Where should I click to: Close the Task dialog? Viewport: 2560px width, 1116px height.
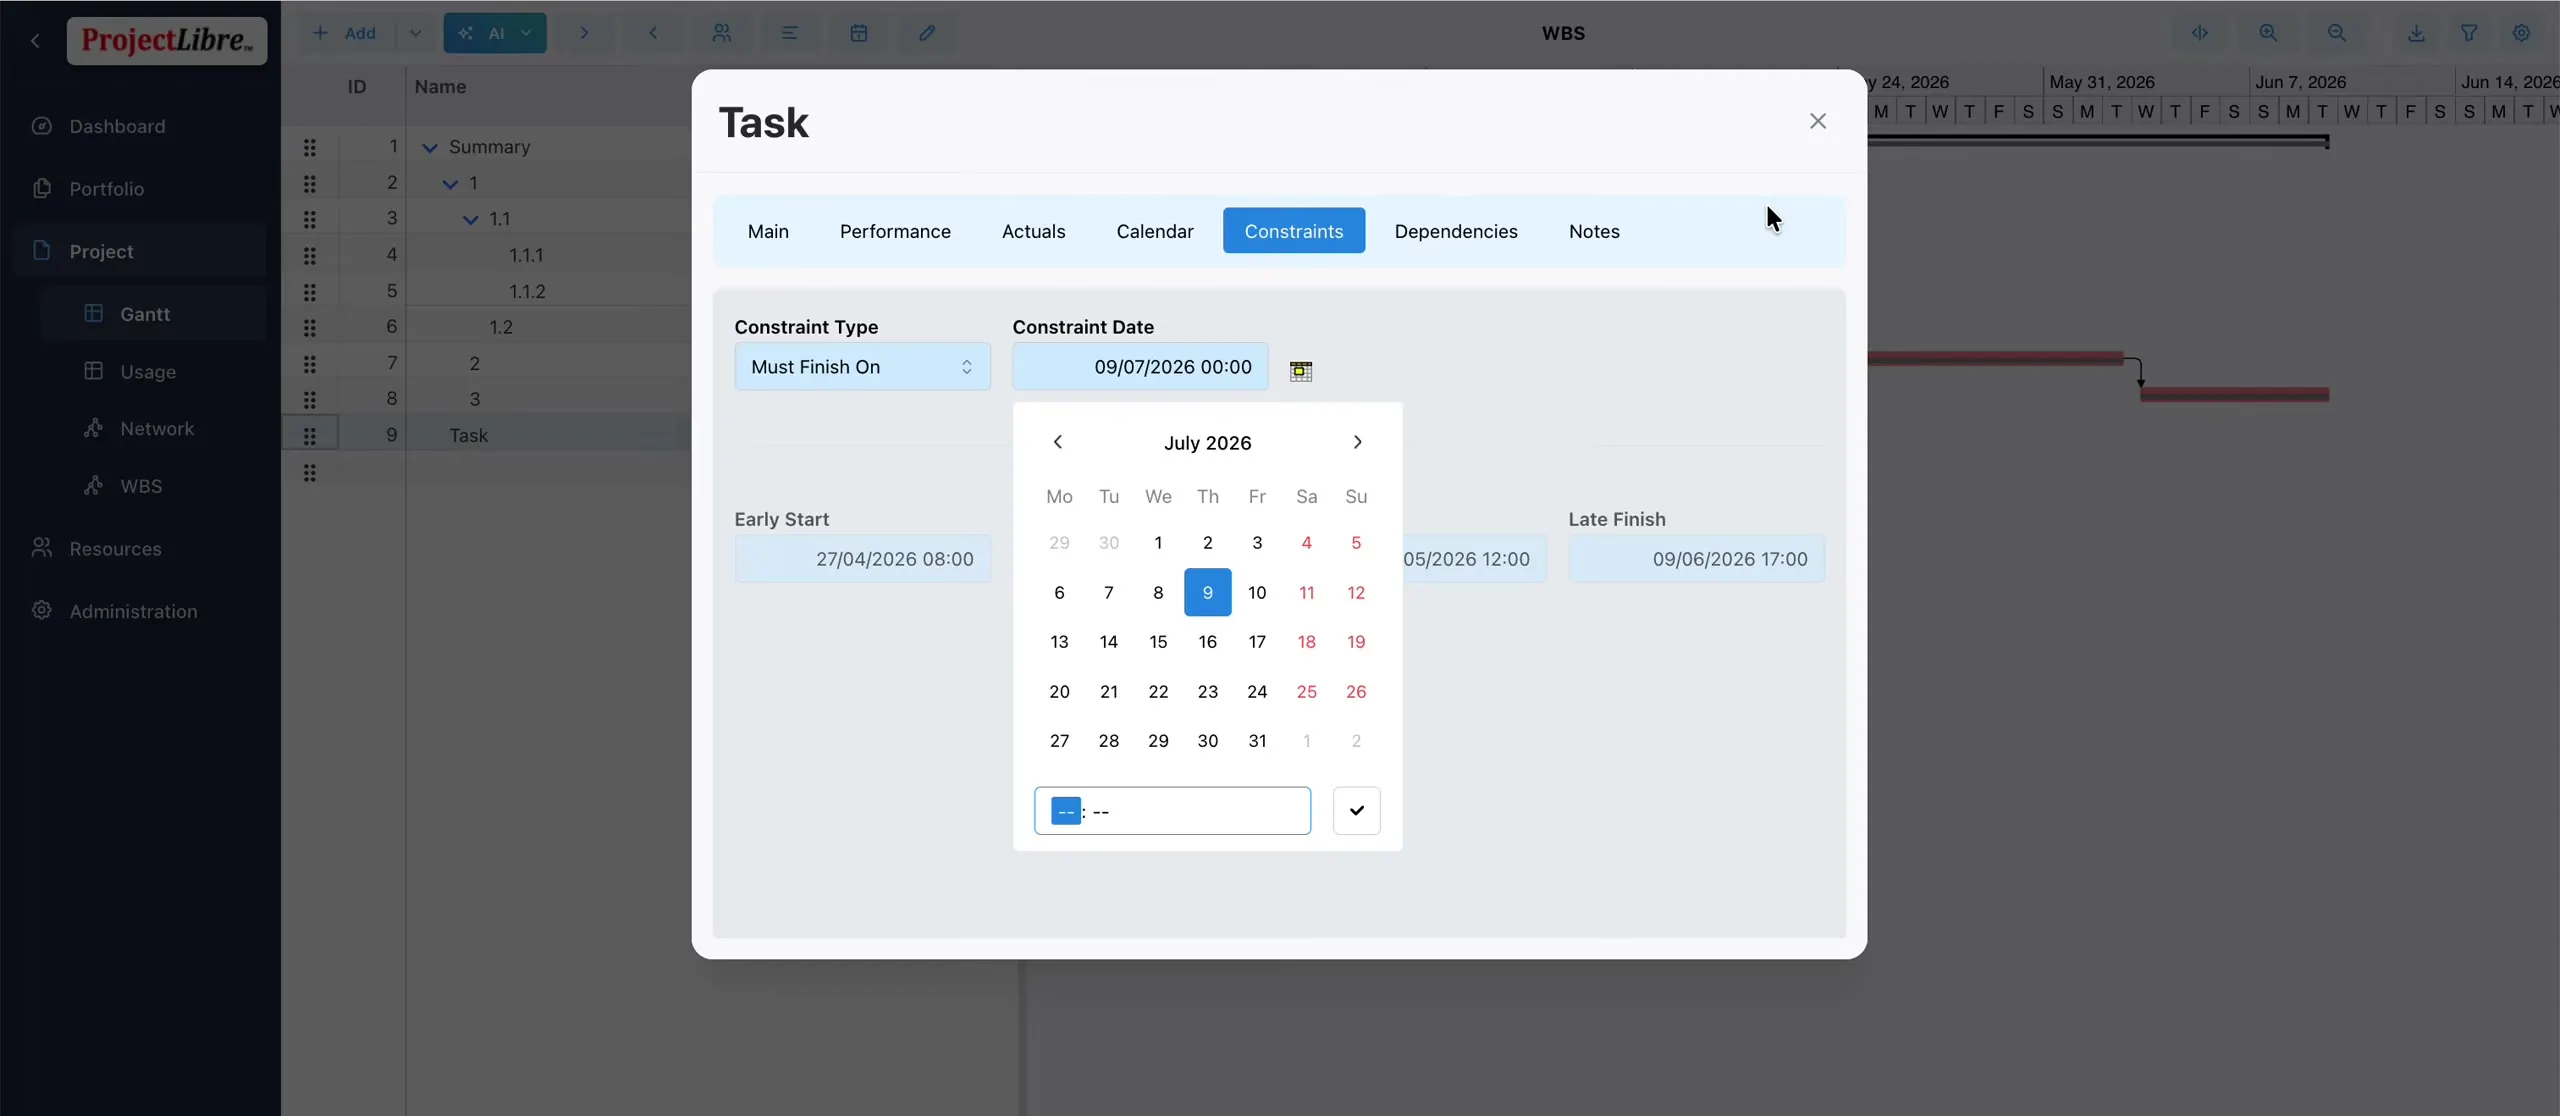(x=1818, y=121)
